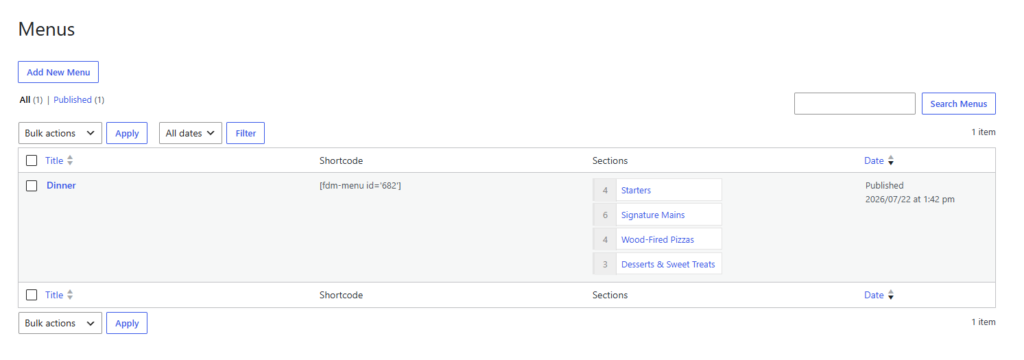Click the Filter button
This screenshot has width=1024, height=360.
pos(246,133)
